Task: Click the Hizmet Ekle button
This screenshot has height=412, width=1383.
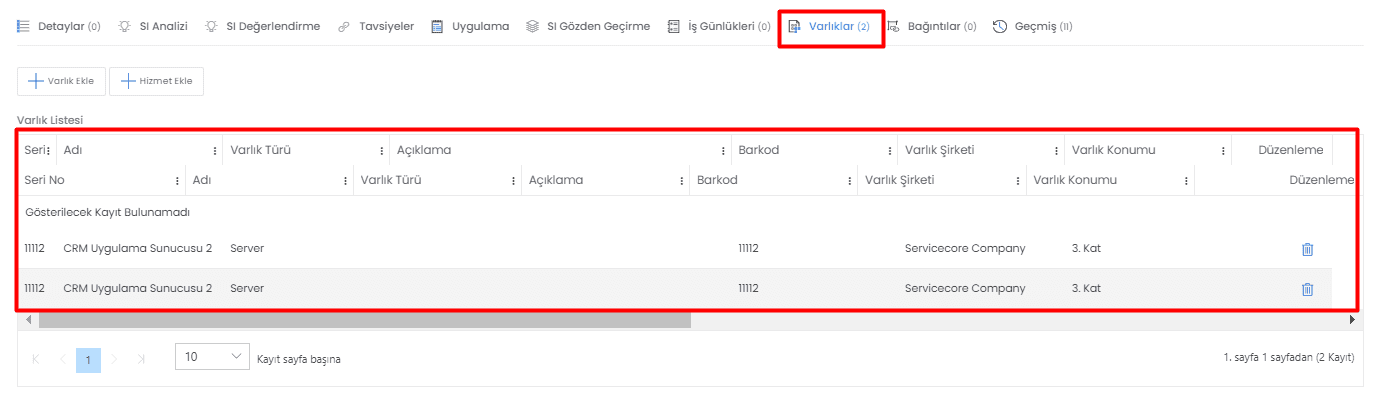Action: point(156,81)
